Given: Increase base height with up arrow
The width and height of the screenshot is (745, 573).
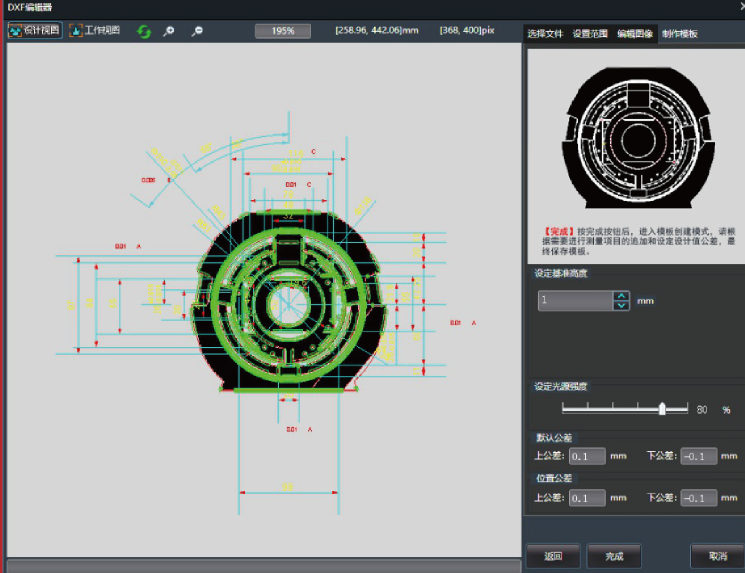Looking at the screenshot, I should (x=622, y=295).
